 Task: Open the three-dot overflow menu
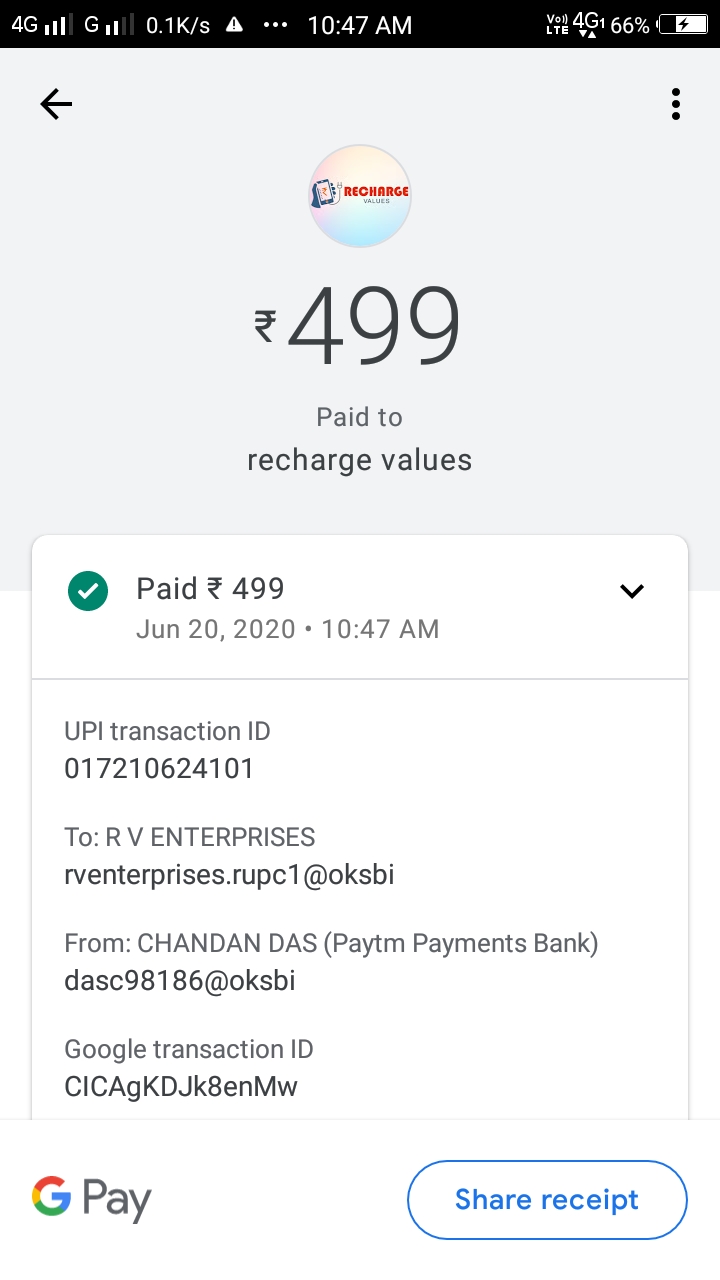click(x=676, y=104)
